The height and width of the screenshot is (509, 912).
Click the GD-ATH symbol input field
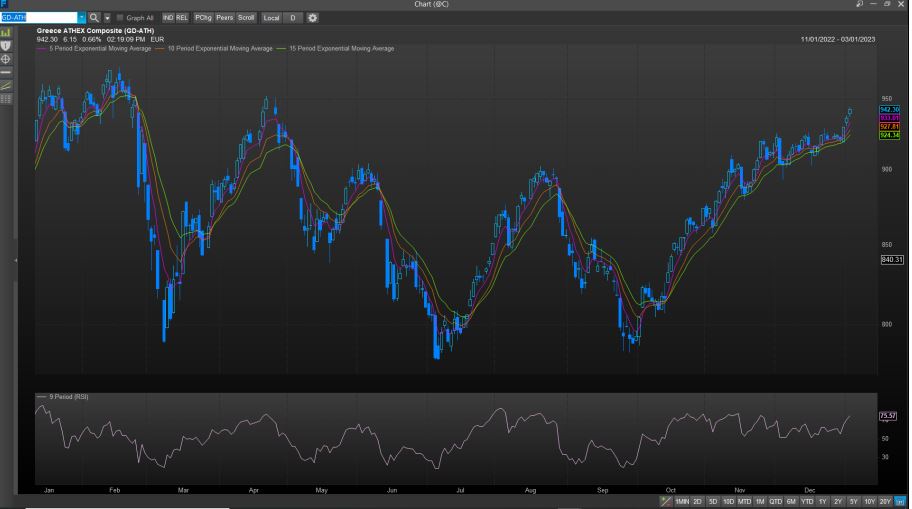38,18
